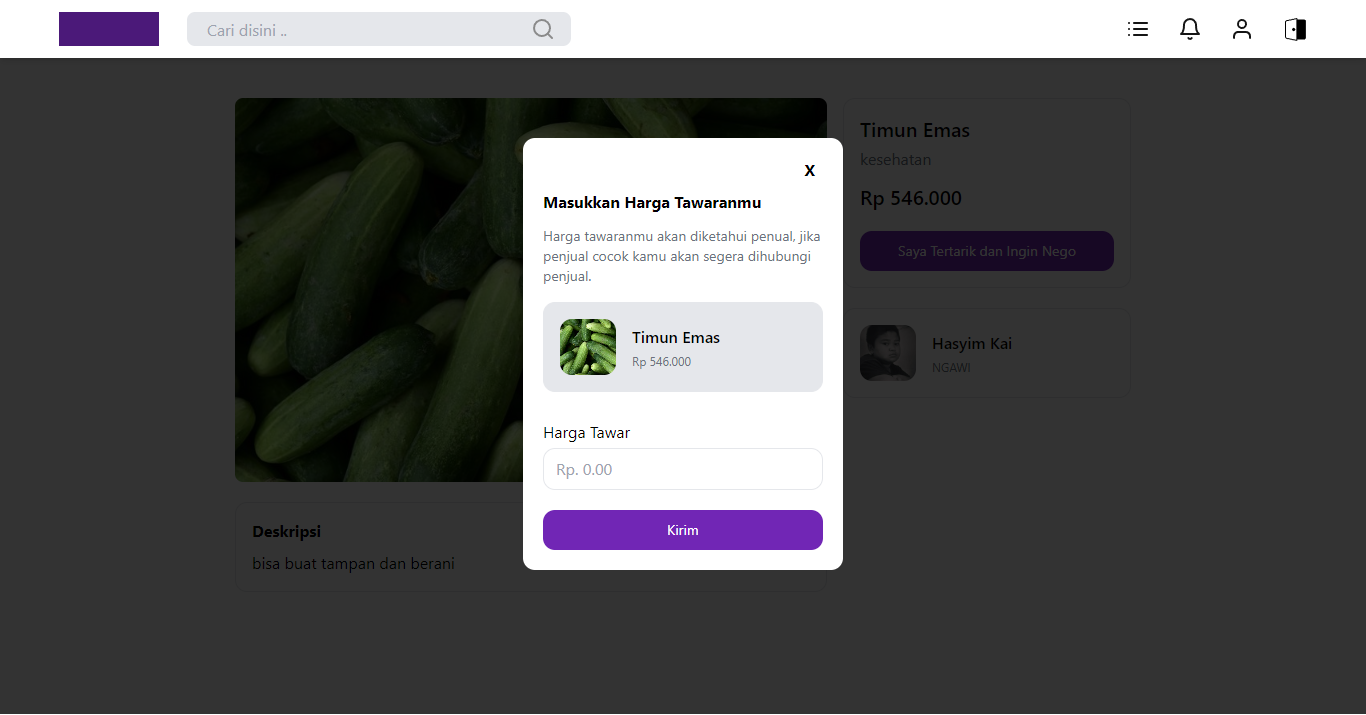Screen dimensions: 1366x715
Task: Click the Rp 546.000 price in dialog card
Action: click(661, 362)
